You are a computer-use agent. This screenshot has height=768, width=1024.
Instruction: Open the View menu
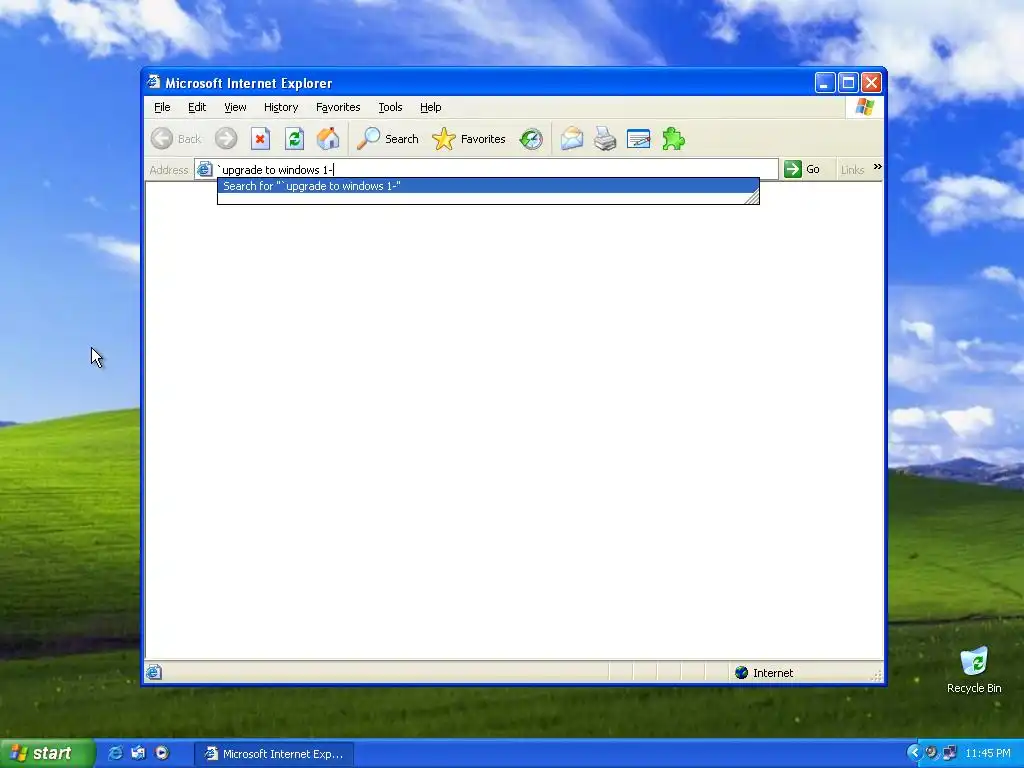tap(235, 107)
